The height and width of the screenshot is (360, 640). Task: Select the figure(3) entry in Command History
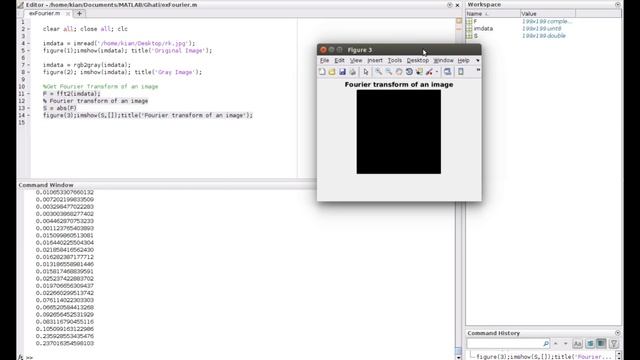pos(544,357)
